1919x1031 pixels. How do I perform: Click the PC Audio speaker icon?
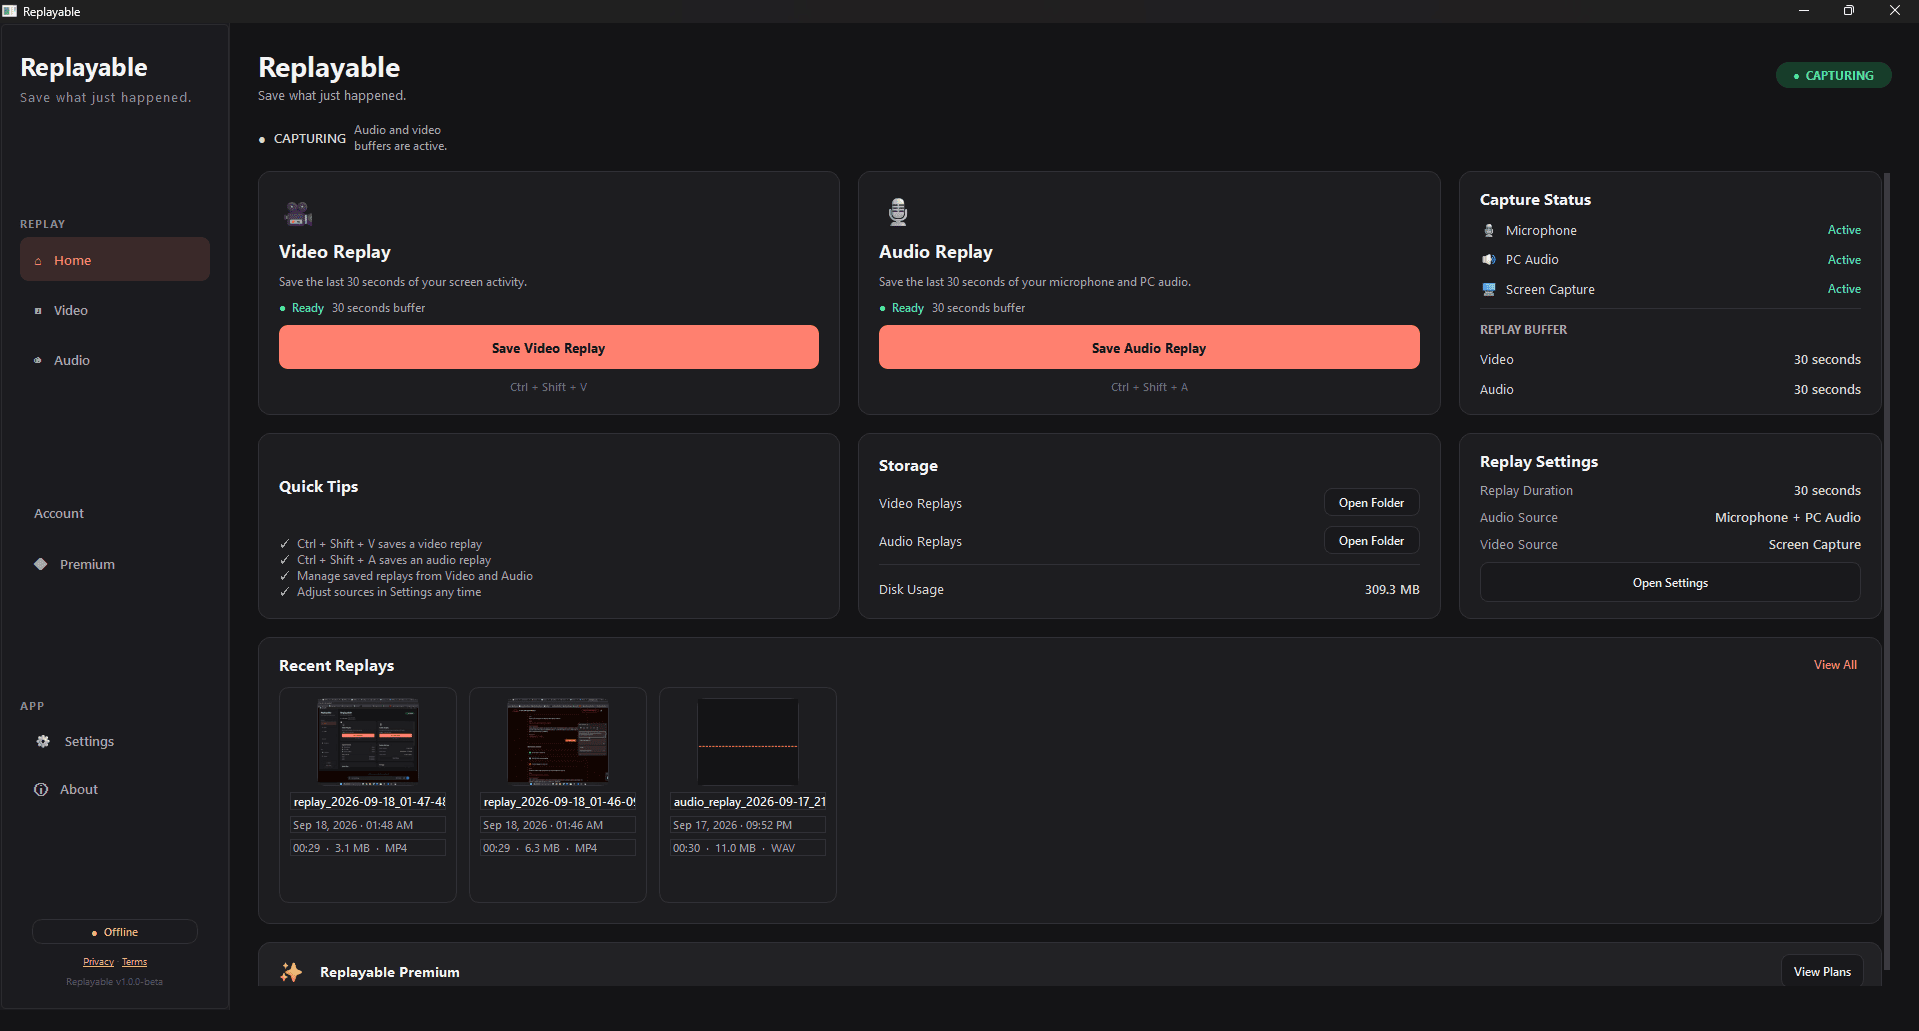(1489, 260)
